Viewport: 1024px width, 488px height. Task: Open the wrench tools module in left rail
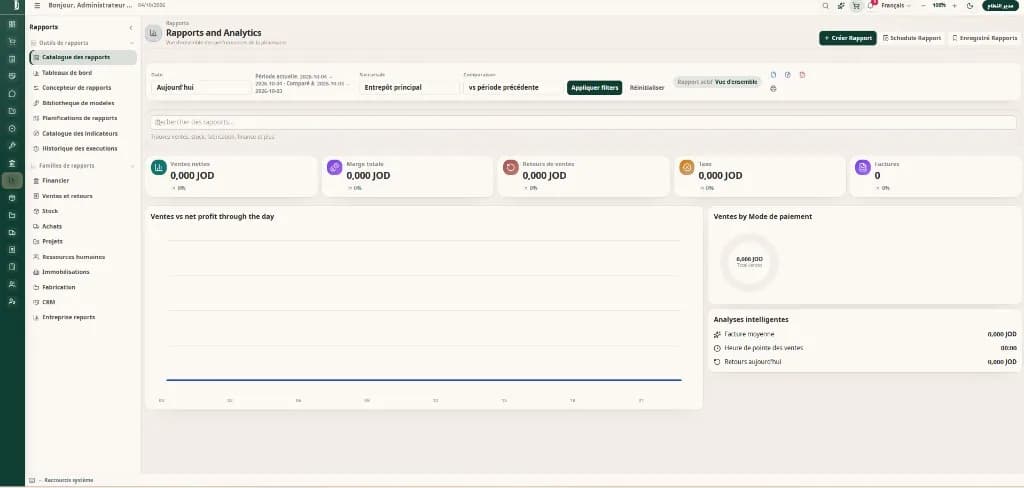(12, 145)
